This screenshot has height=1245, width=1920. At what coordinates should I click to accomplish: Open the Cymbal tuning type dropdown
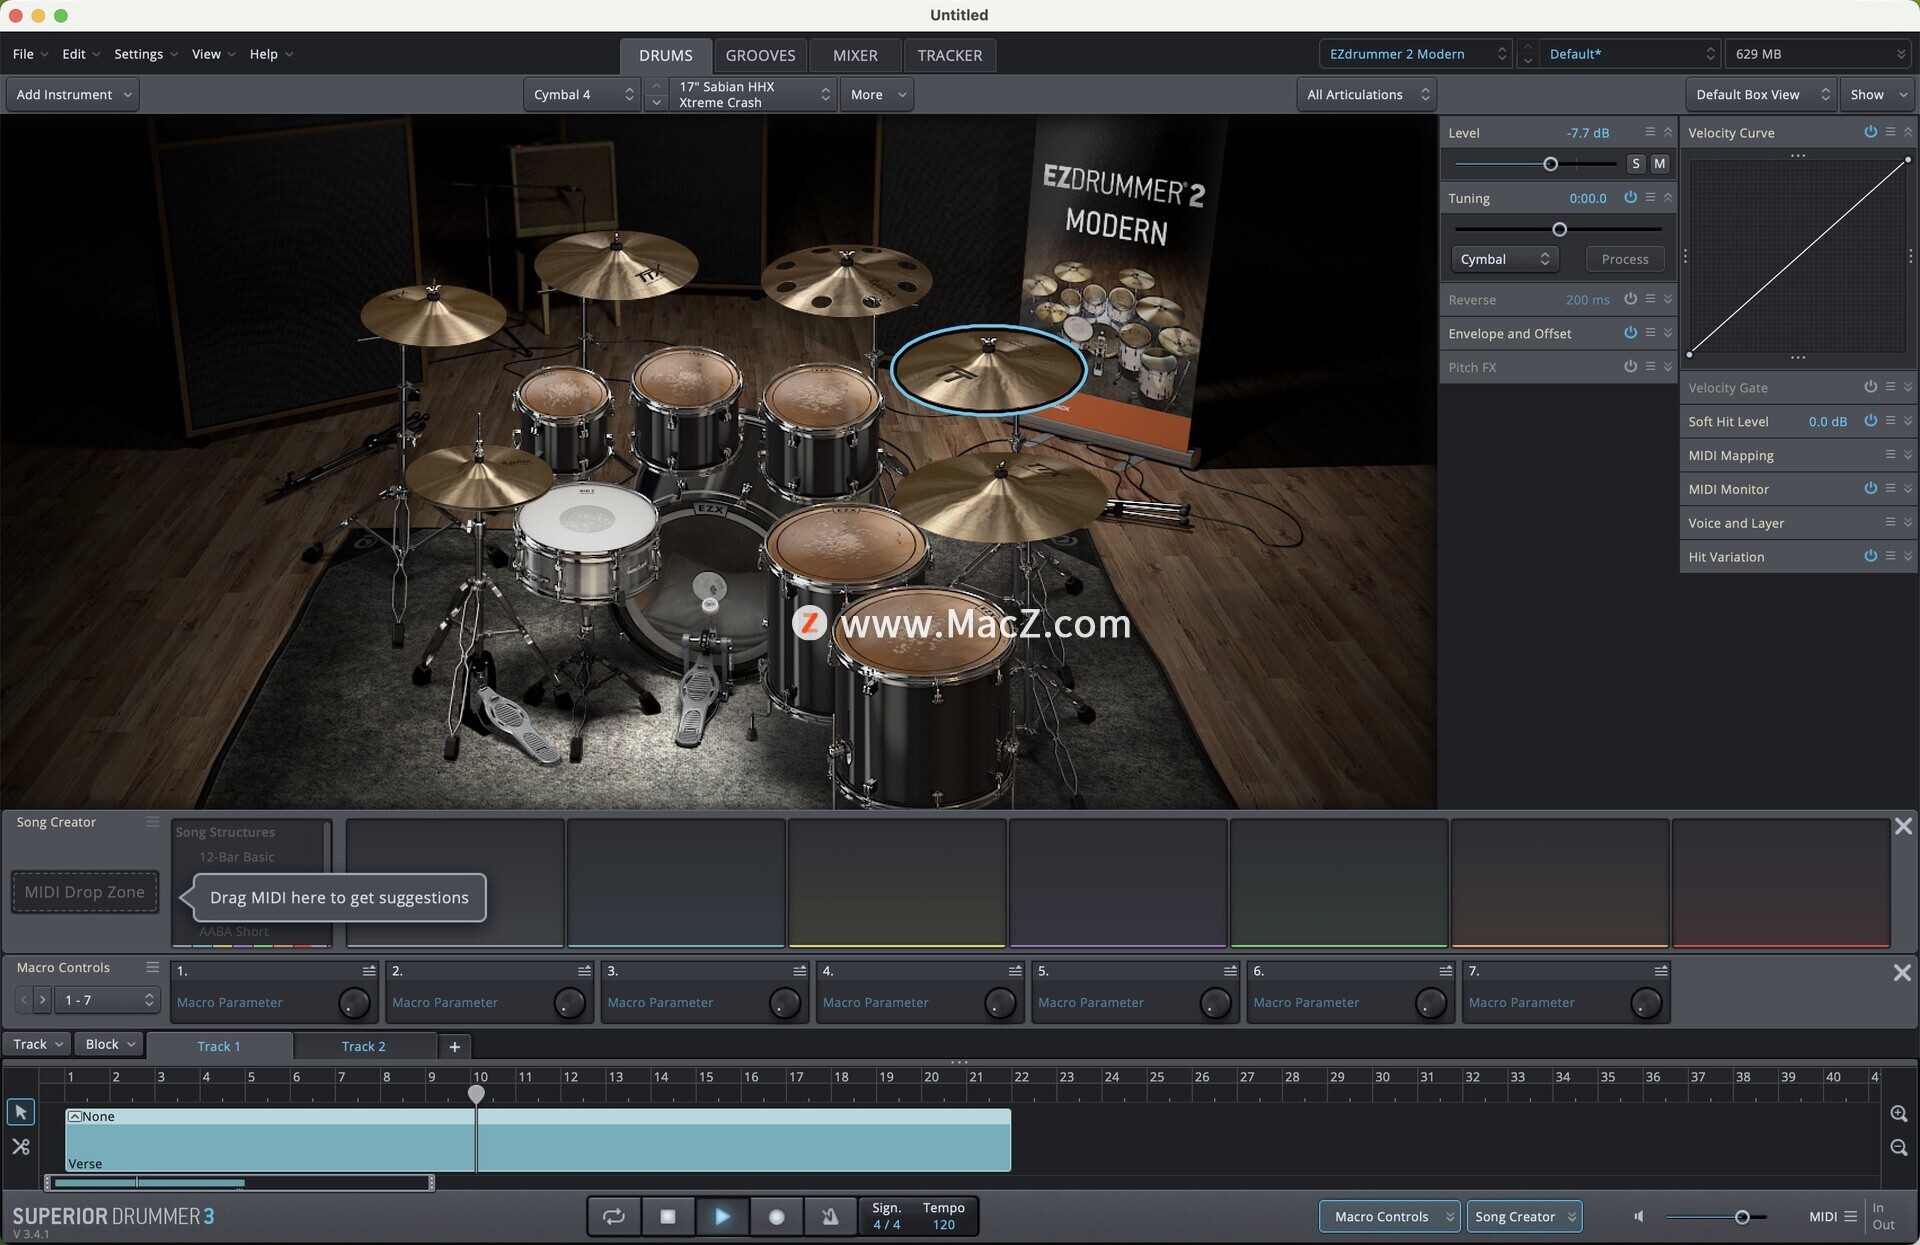tap(1504, 259)
